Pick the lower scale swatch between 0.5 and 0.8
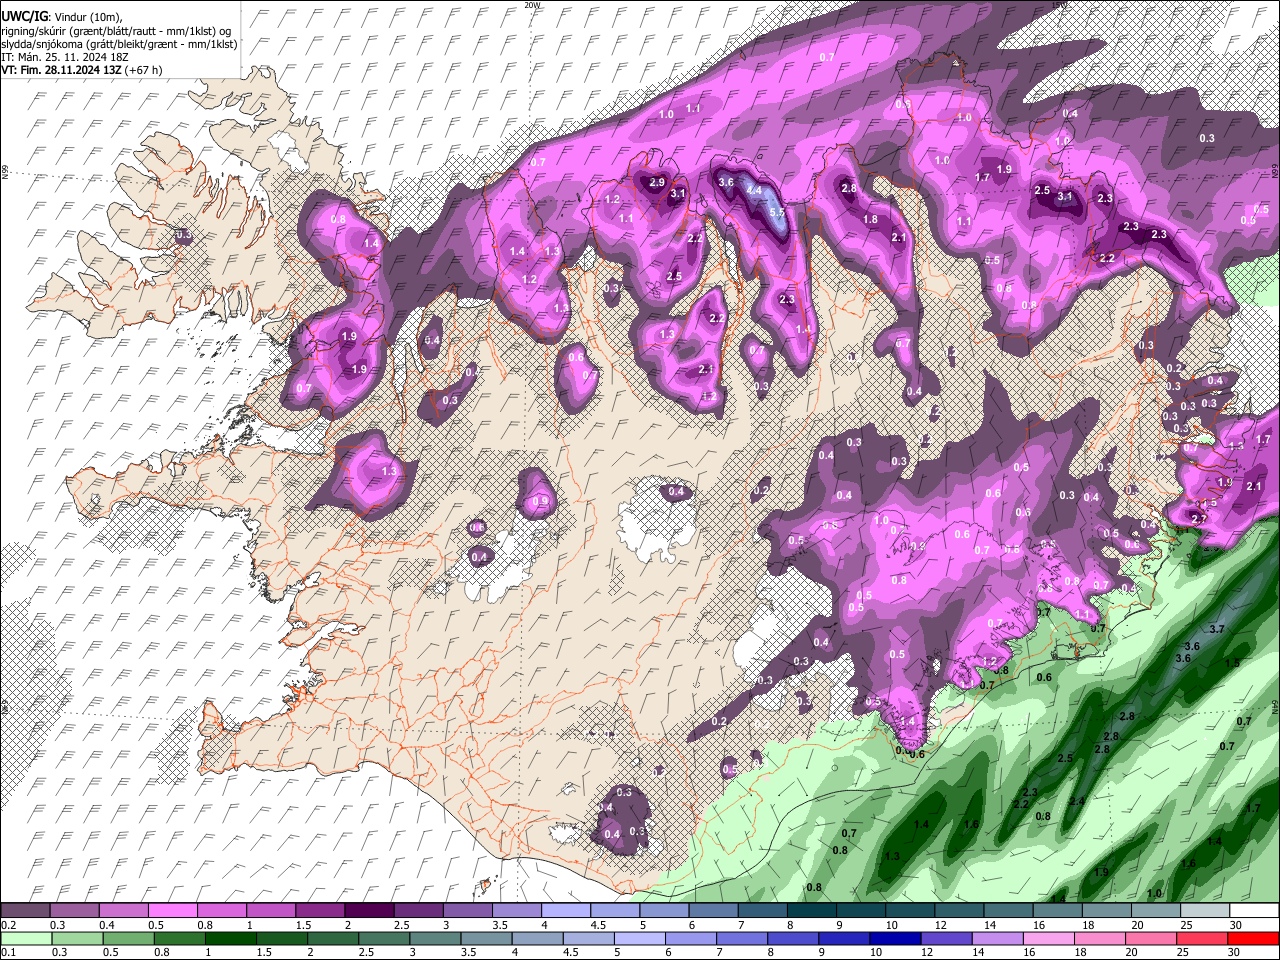Screen dimensions: 1280x960 128,938
